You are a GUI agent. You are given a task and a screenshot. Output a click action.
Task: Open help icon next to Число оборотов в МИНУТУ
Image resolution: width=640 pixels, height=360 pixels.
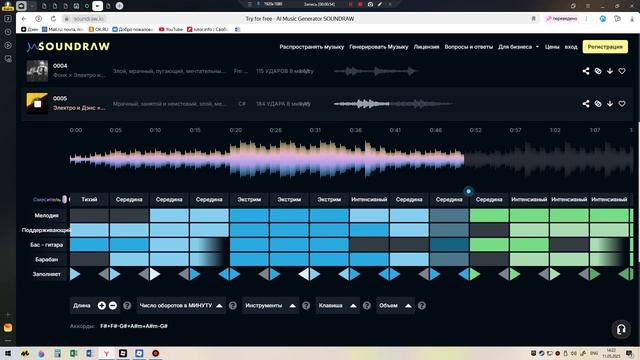233,305
